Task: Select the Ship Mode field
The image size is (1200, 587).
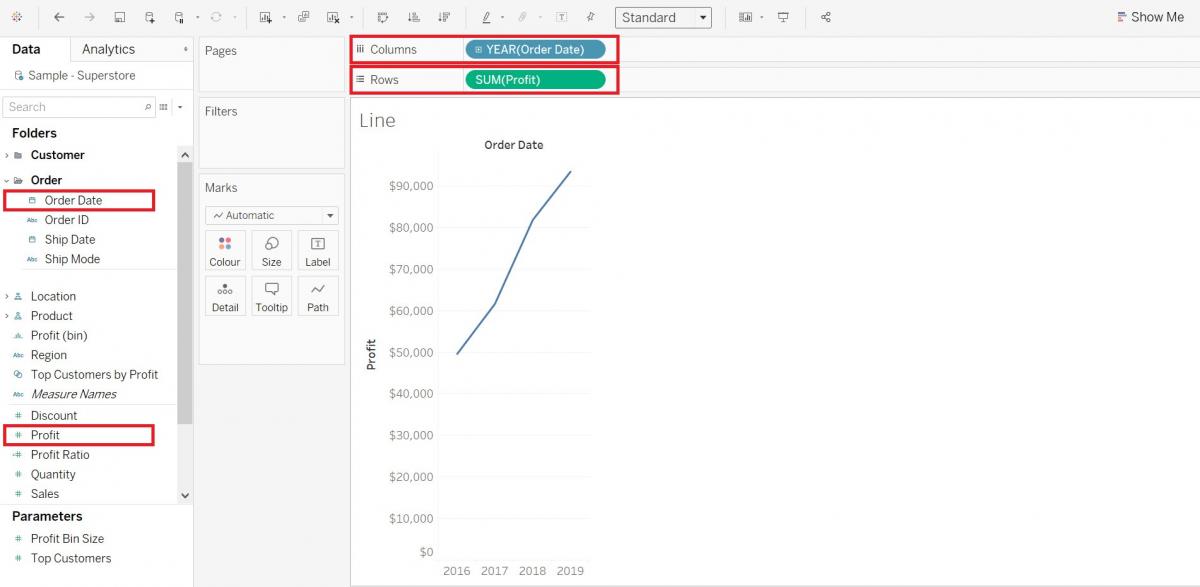Action: coord(72,259)
